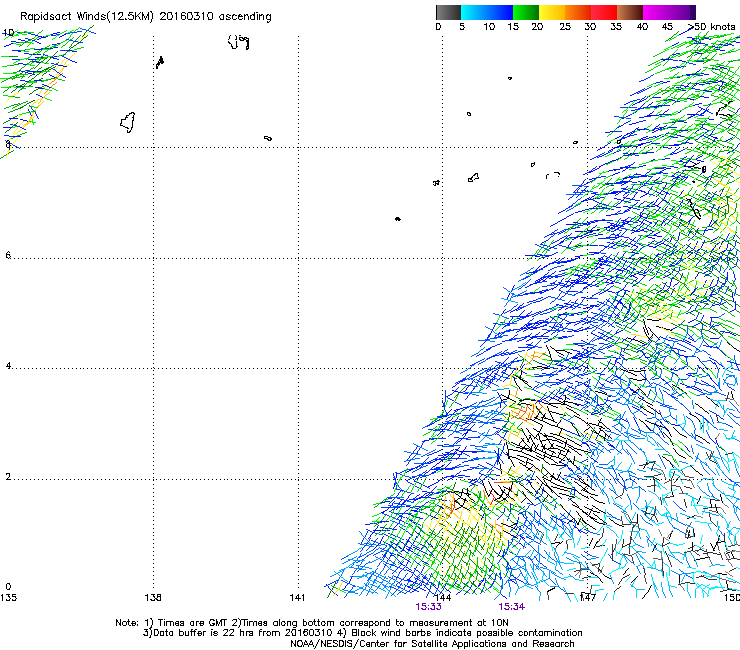Click the legend scale number '10'
This screenshot has width=740, height=650.
click(x=489, y=27)
